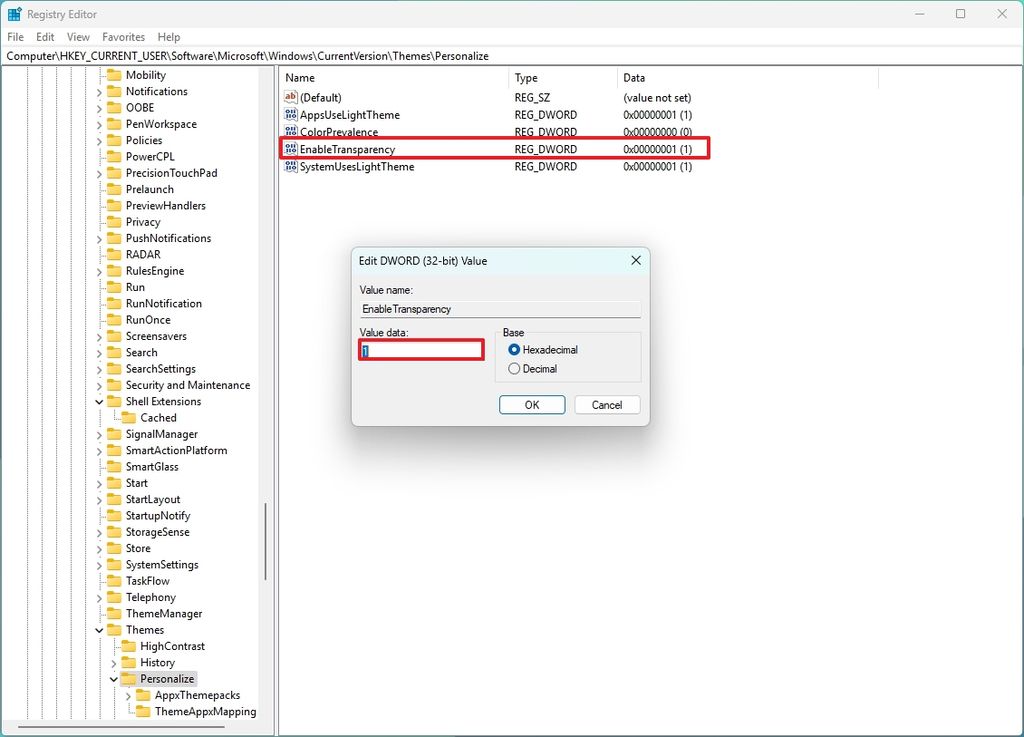Image resolution: width=1024 pixels, height=737 pixels.
Task: Click inside the Value data input field
Action: (x=420, y=351)
